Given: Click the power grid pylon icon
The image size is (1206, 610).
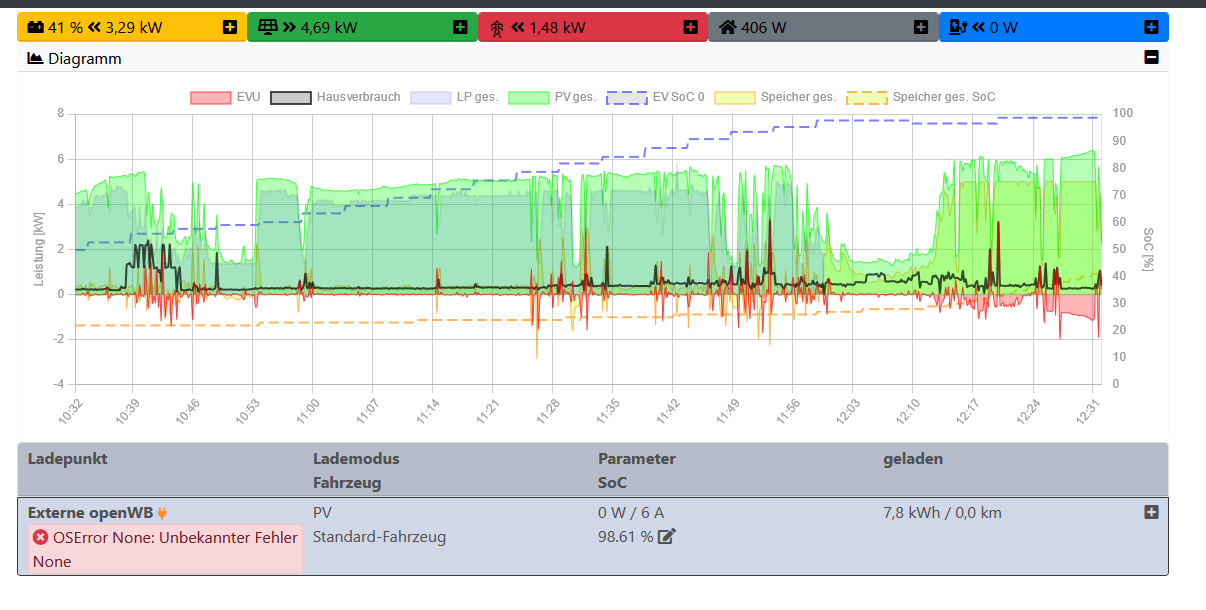Looking at the screenshot, I should [497, 27].
